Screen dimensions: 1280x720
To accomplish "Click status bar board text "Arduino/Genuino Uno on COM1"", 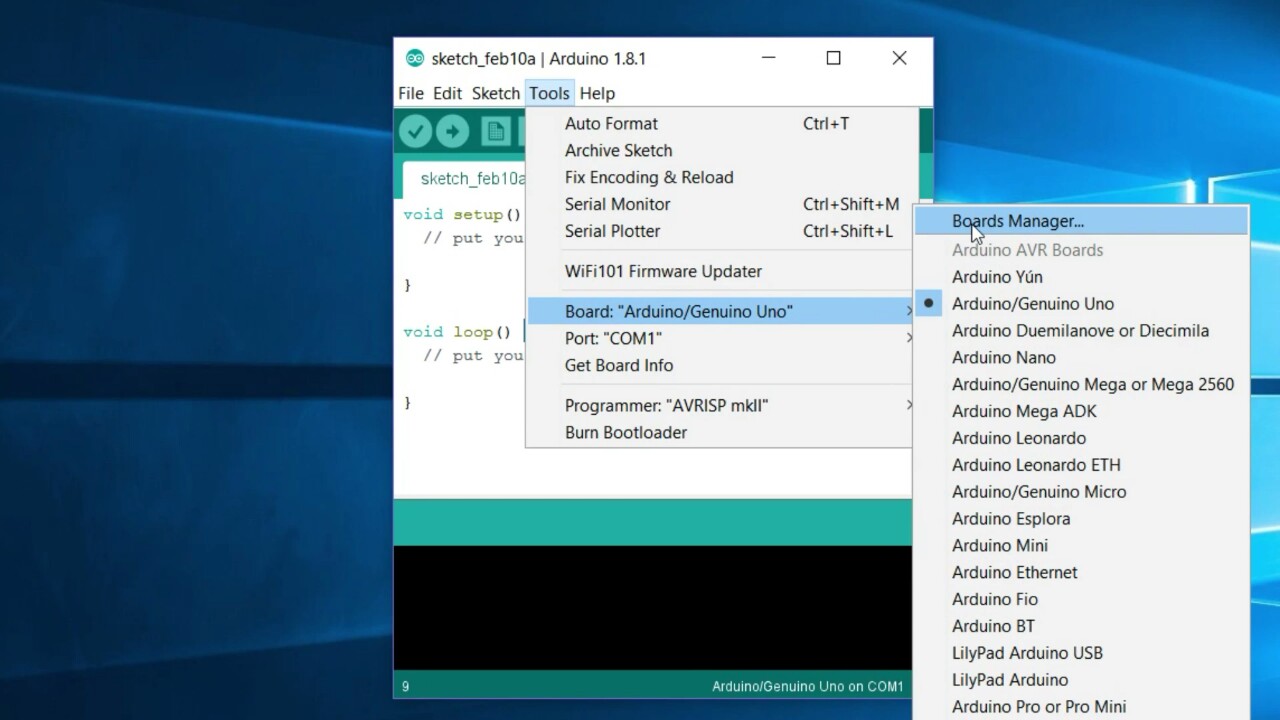I will pos(807,687).
